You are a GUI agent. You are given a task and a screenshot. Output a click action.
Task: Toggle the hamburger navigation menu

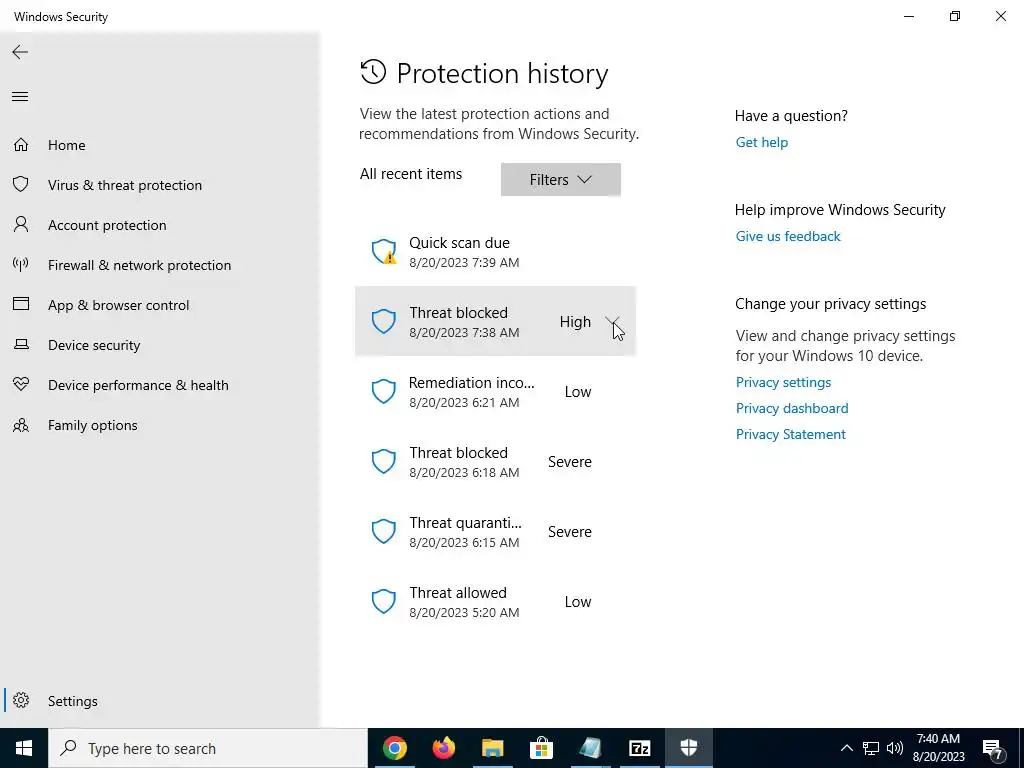[20, 97]
